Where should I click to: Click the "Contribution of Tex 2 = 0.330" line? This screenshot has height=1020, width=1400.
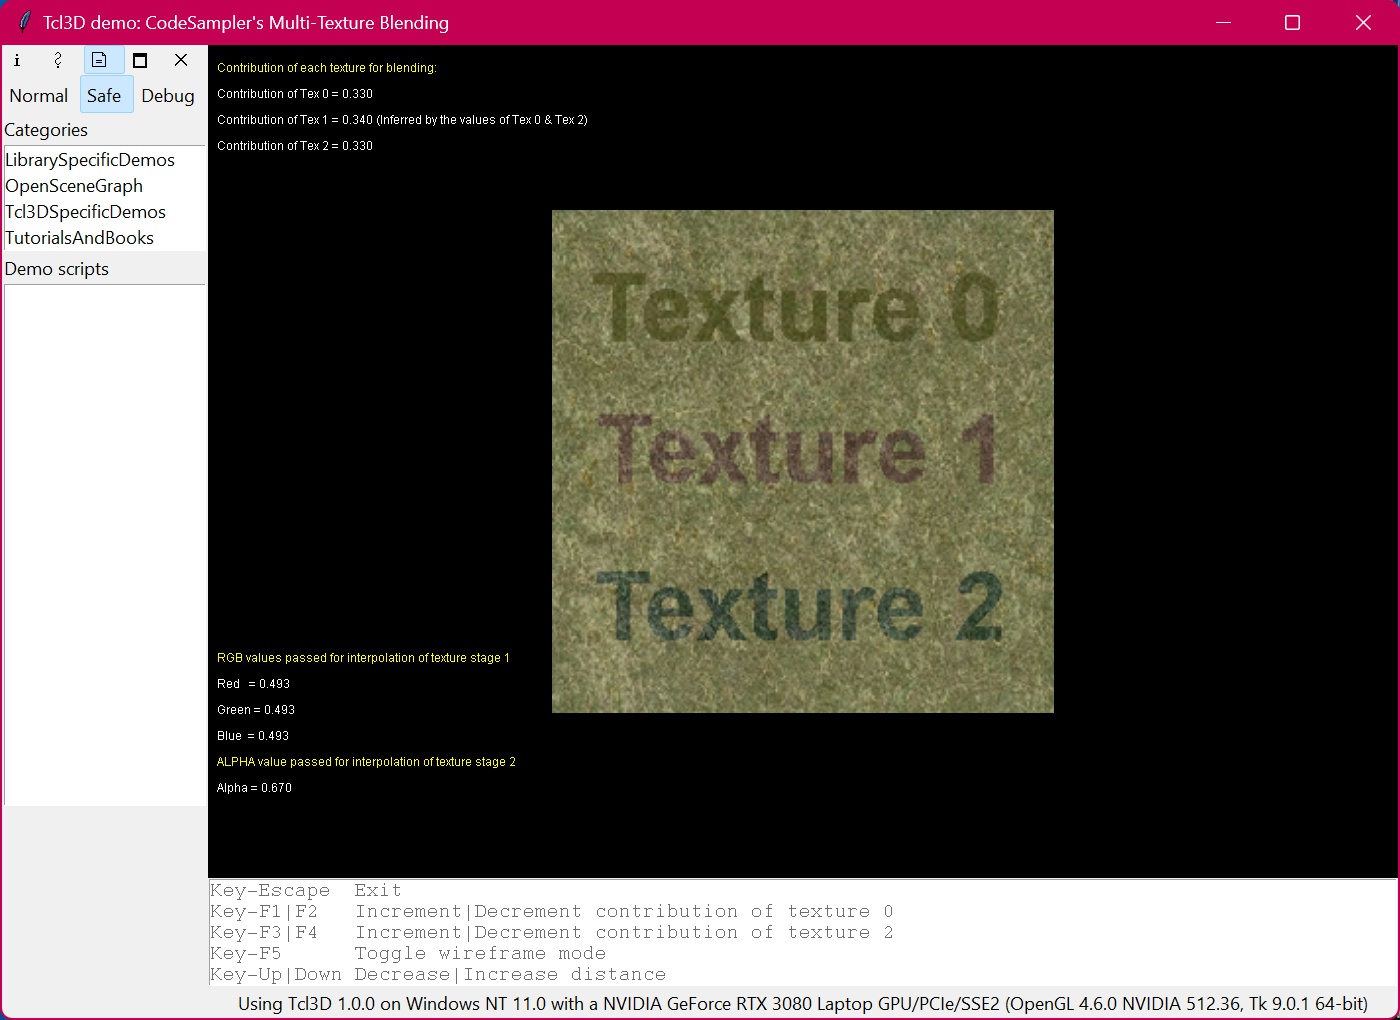pyautogui.click(x=295, y=146)
